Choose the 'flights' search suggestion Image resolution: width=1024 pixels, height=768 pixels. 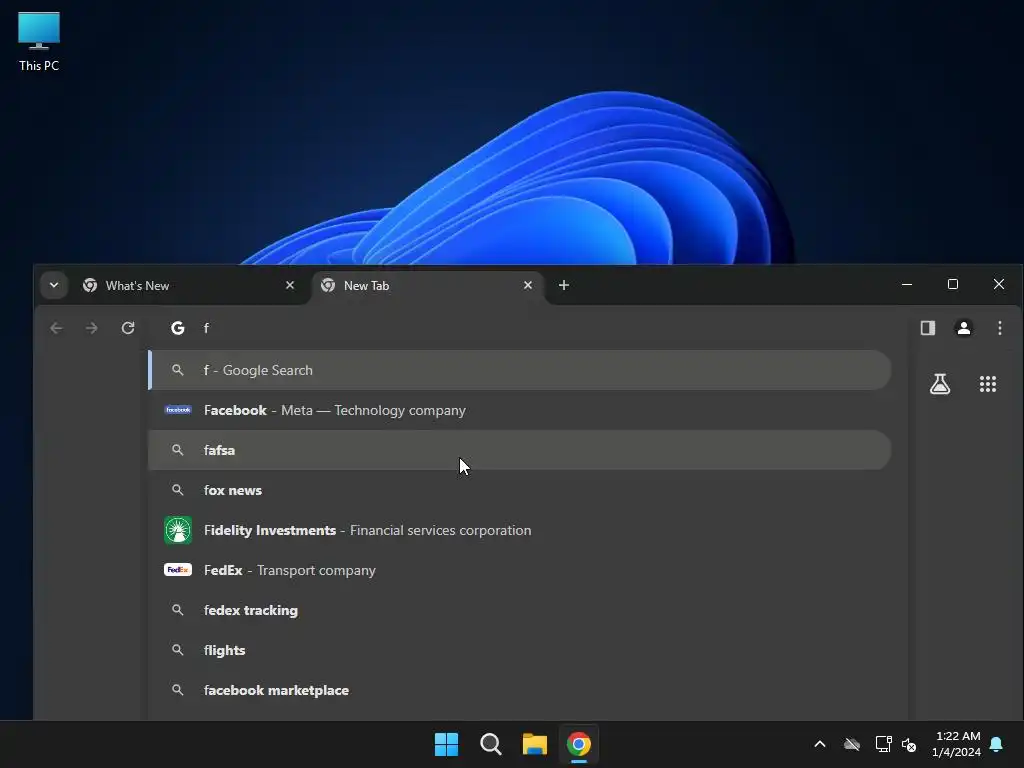(x=520, y=650)
